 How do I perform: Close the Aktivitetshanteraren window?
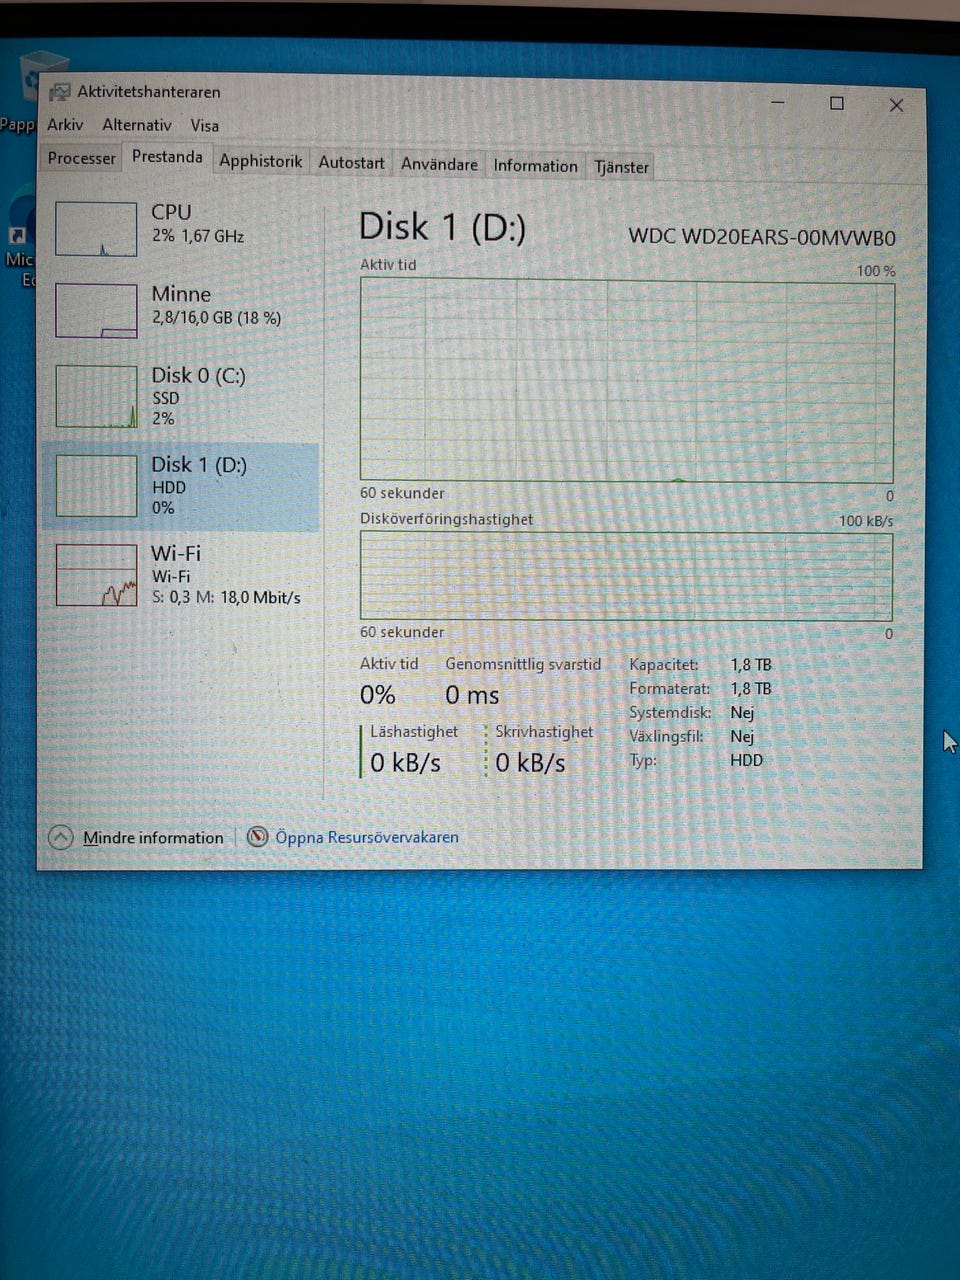coord(896,105)
